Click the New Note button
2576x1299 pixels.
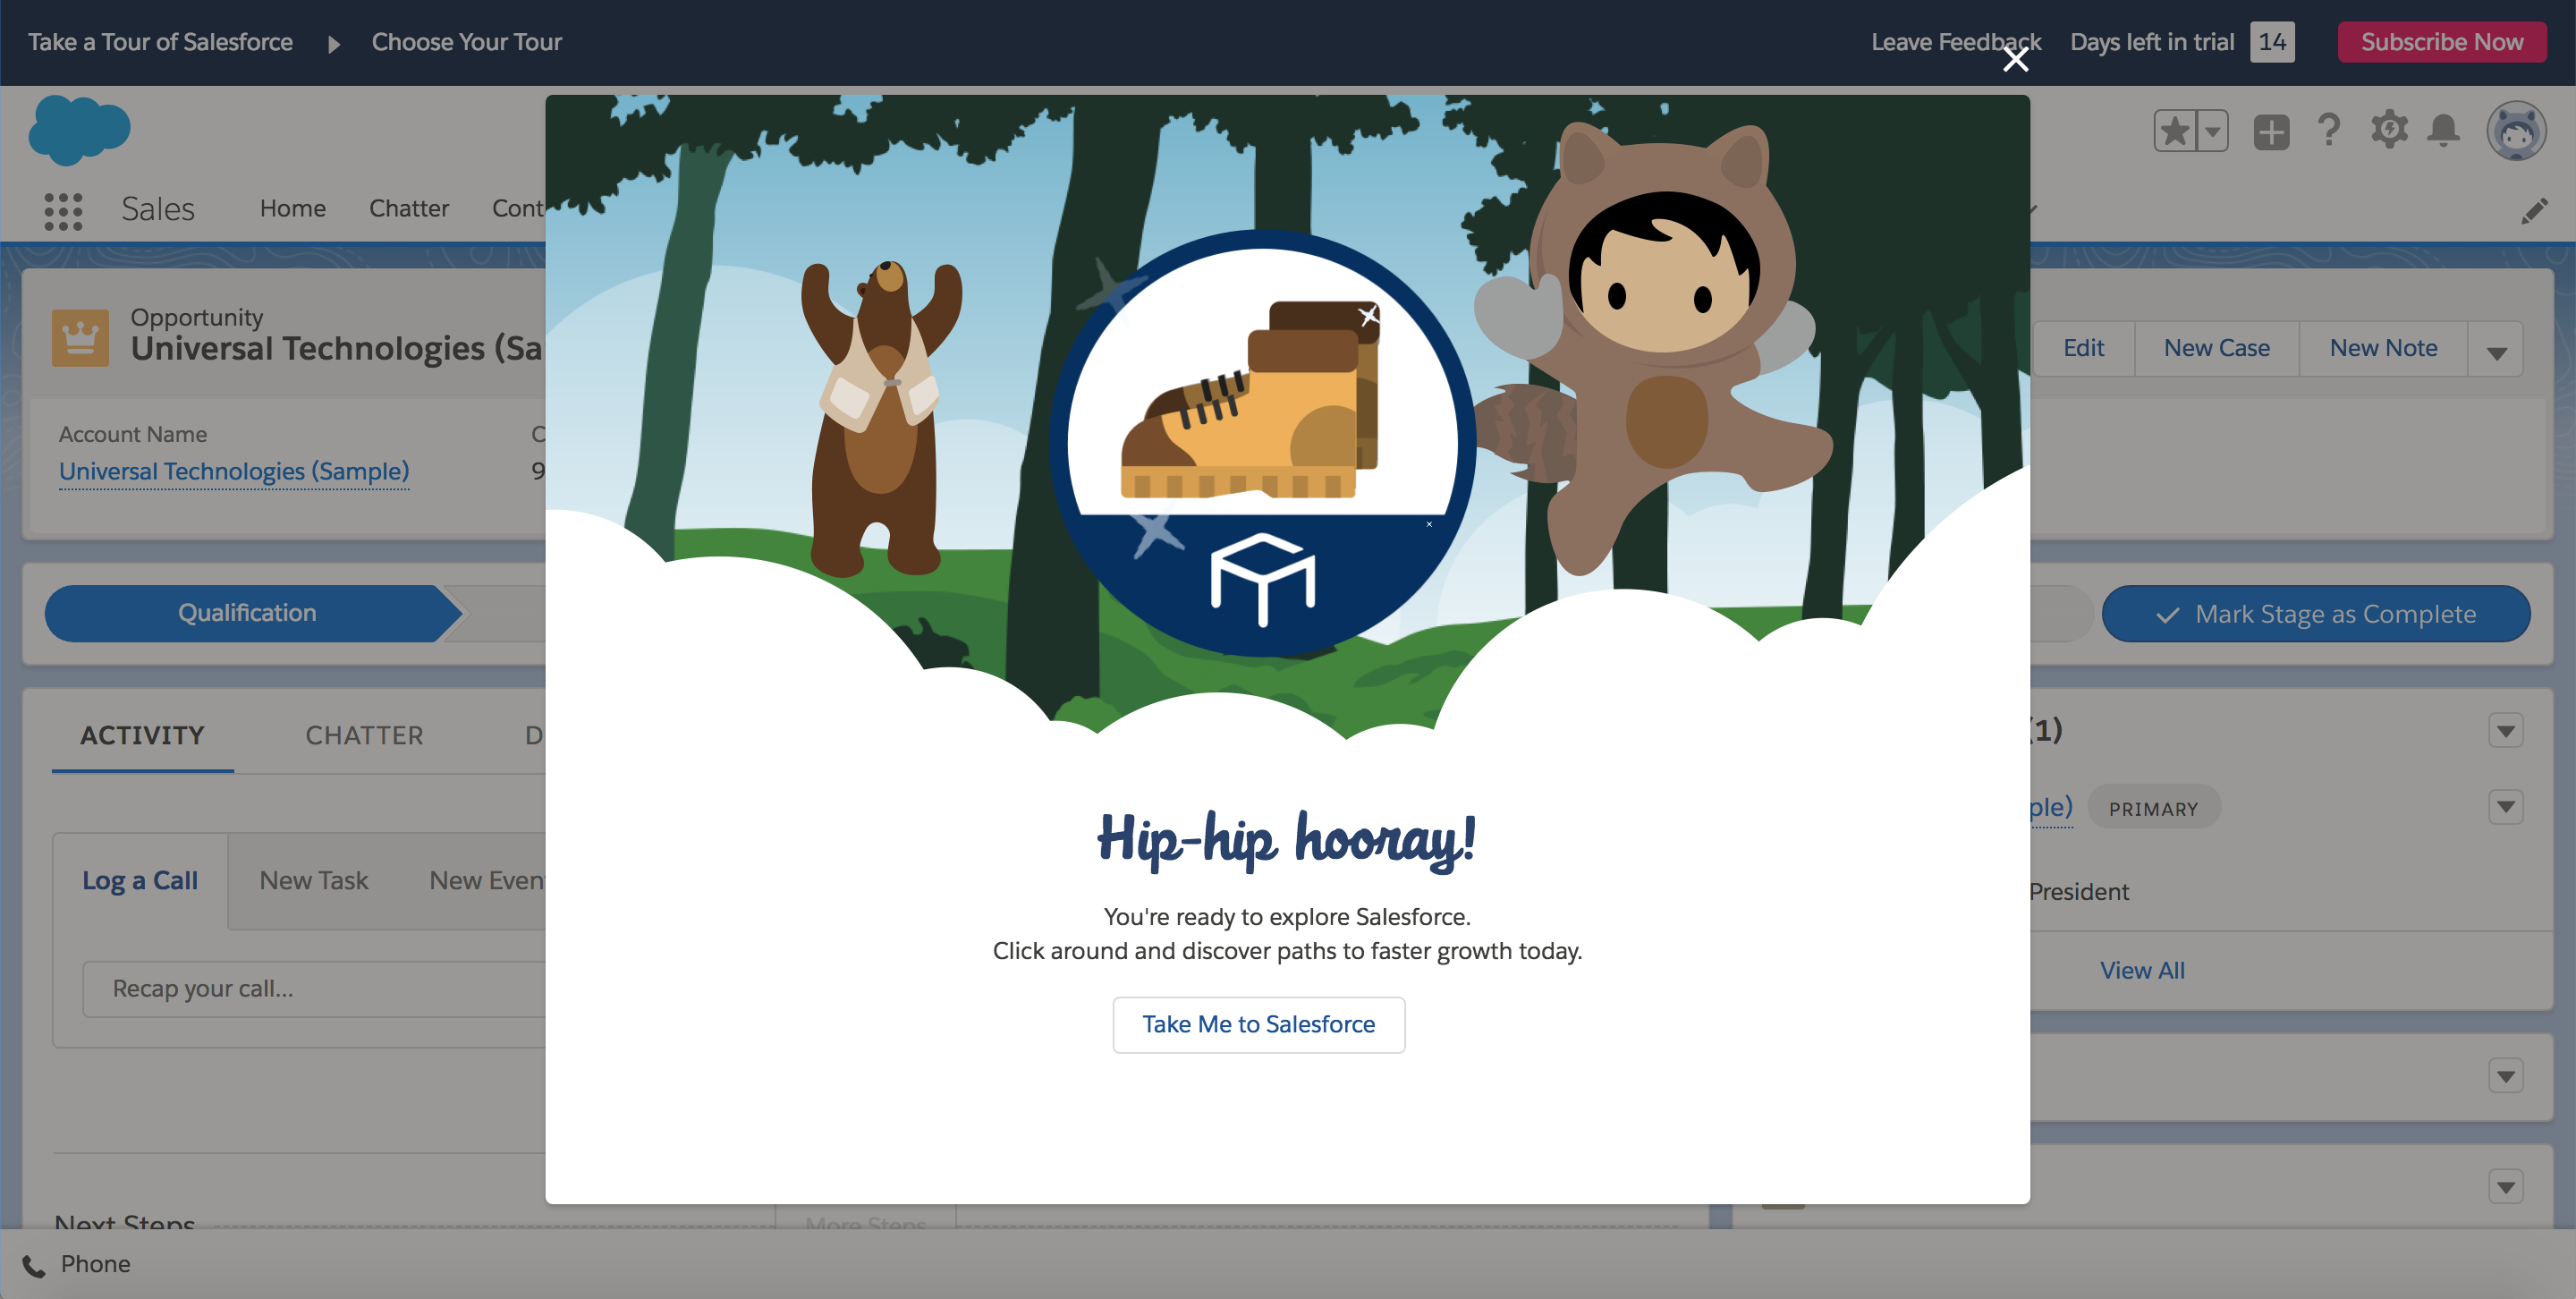(2383, 348)
